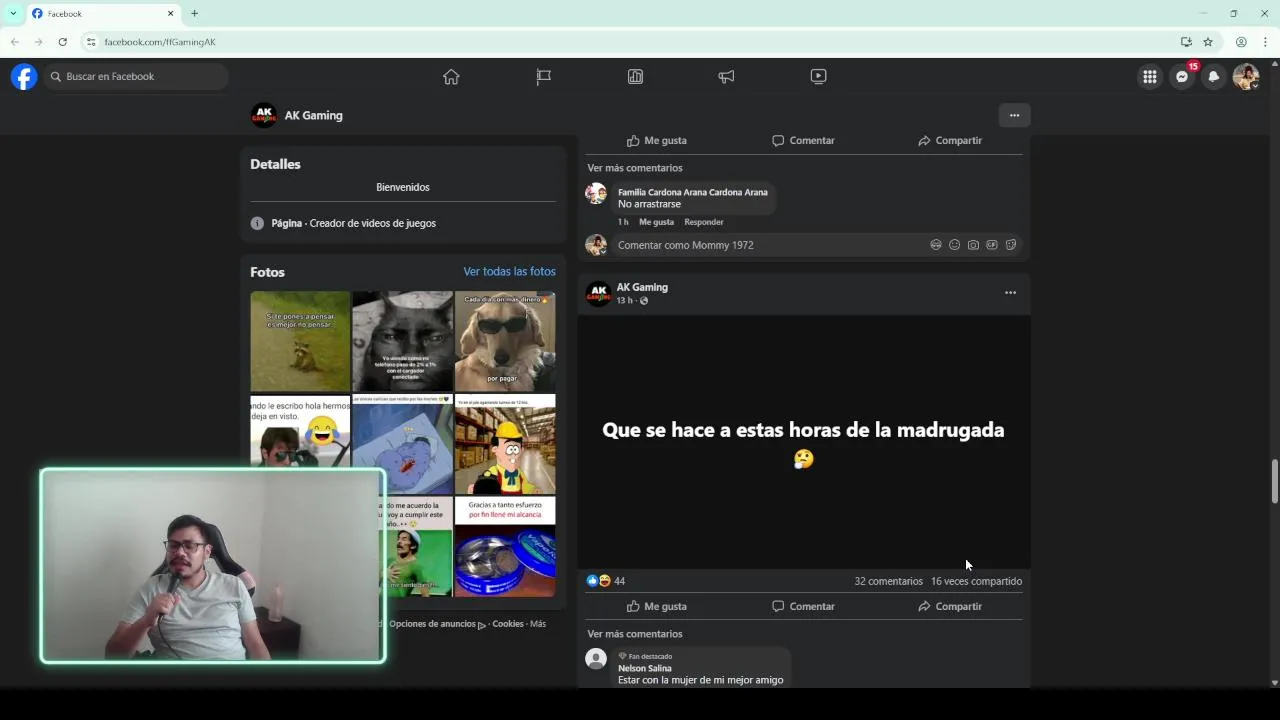Open the Ads megaphone icon
Viewport: 1280px width, 720px height.
click(x=726, y=77)
